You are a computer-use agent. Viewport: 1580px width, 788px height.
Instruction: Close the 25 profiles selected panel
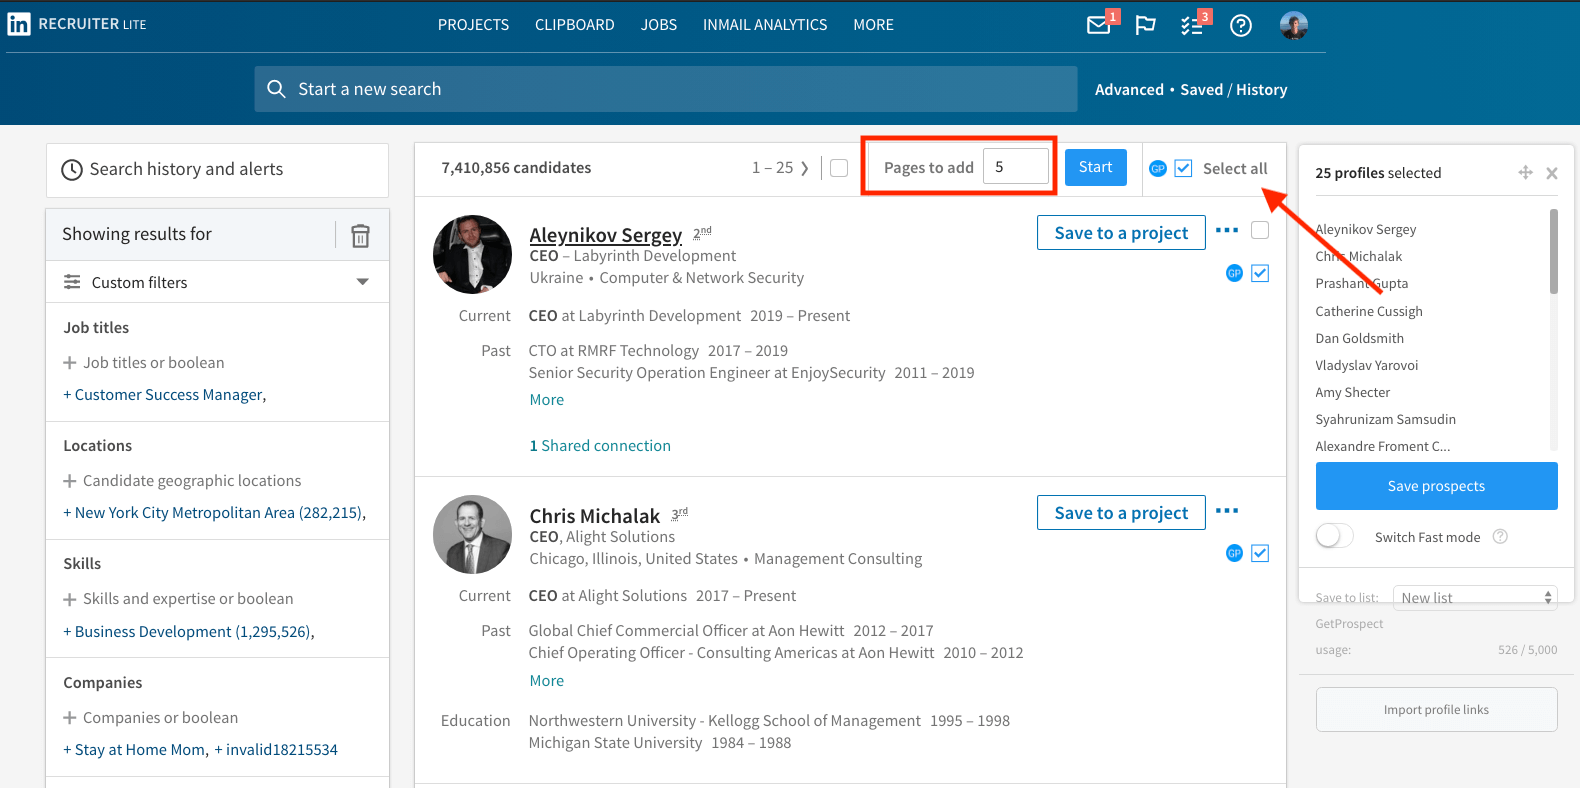tap(1552, 173)
